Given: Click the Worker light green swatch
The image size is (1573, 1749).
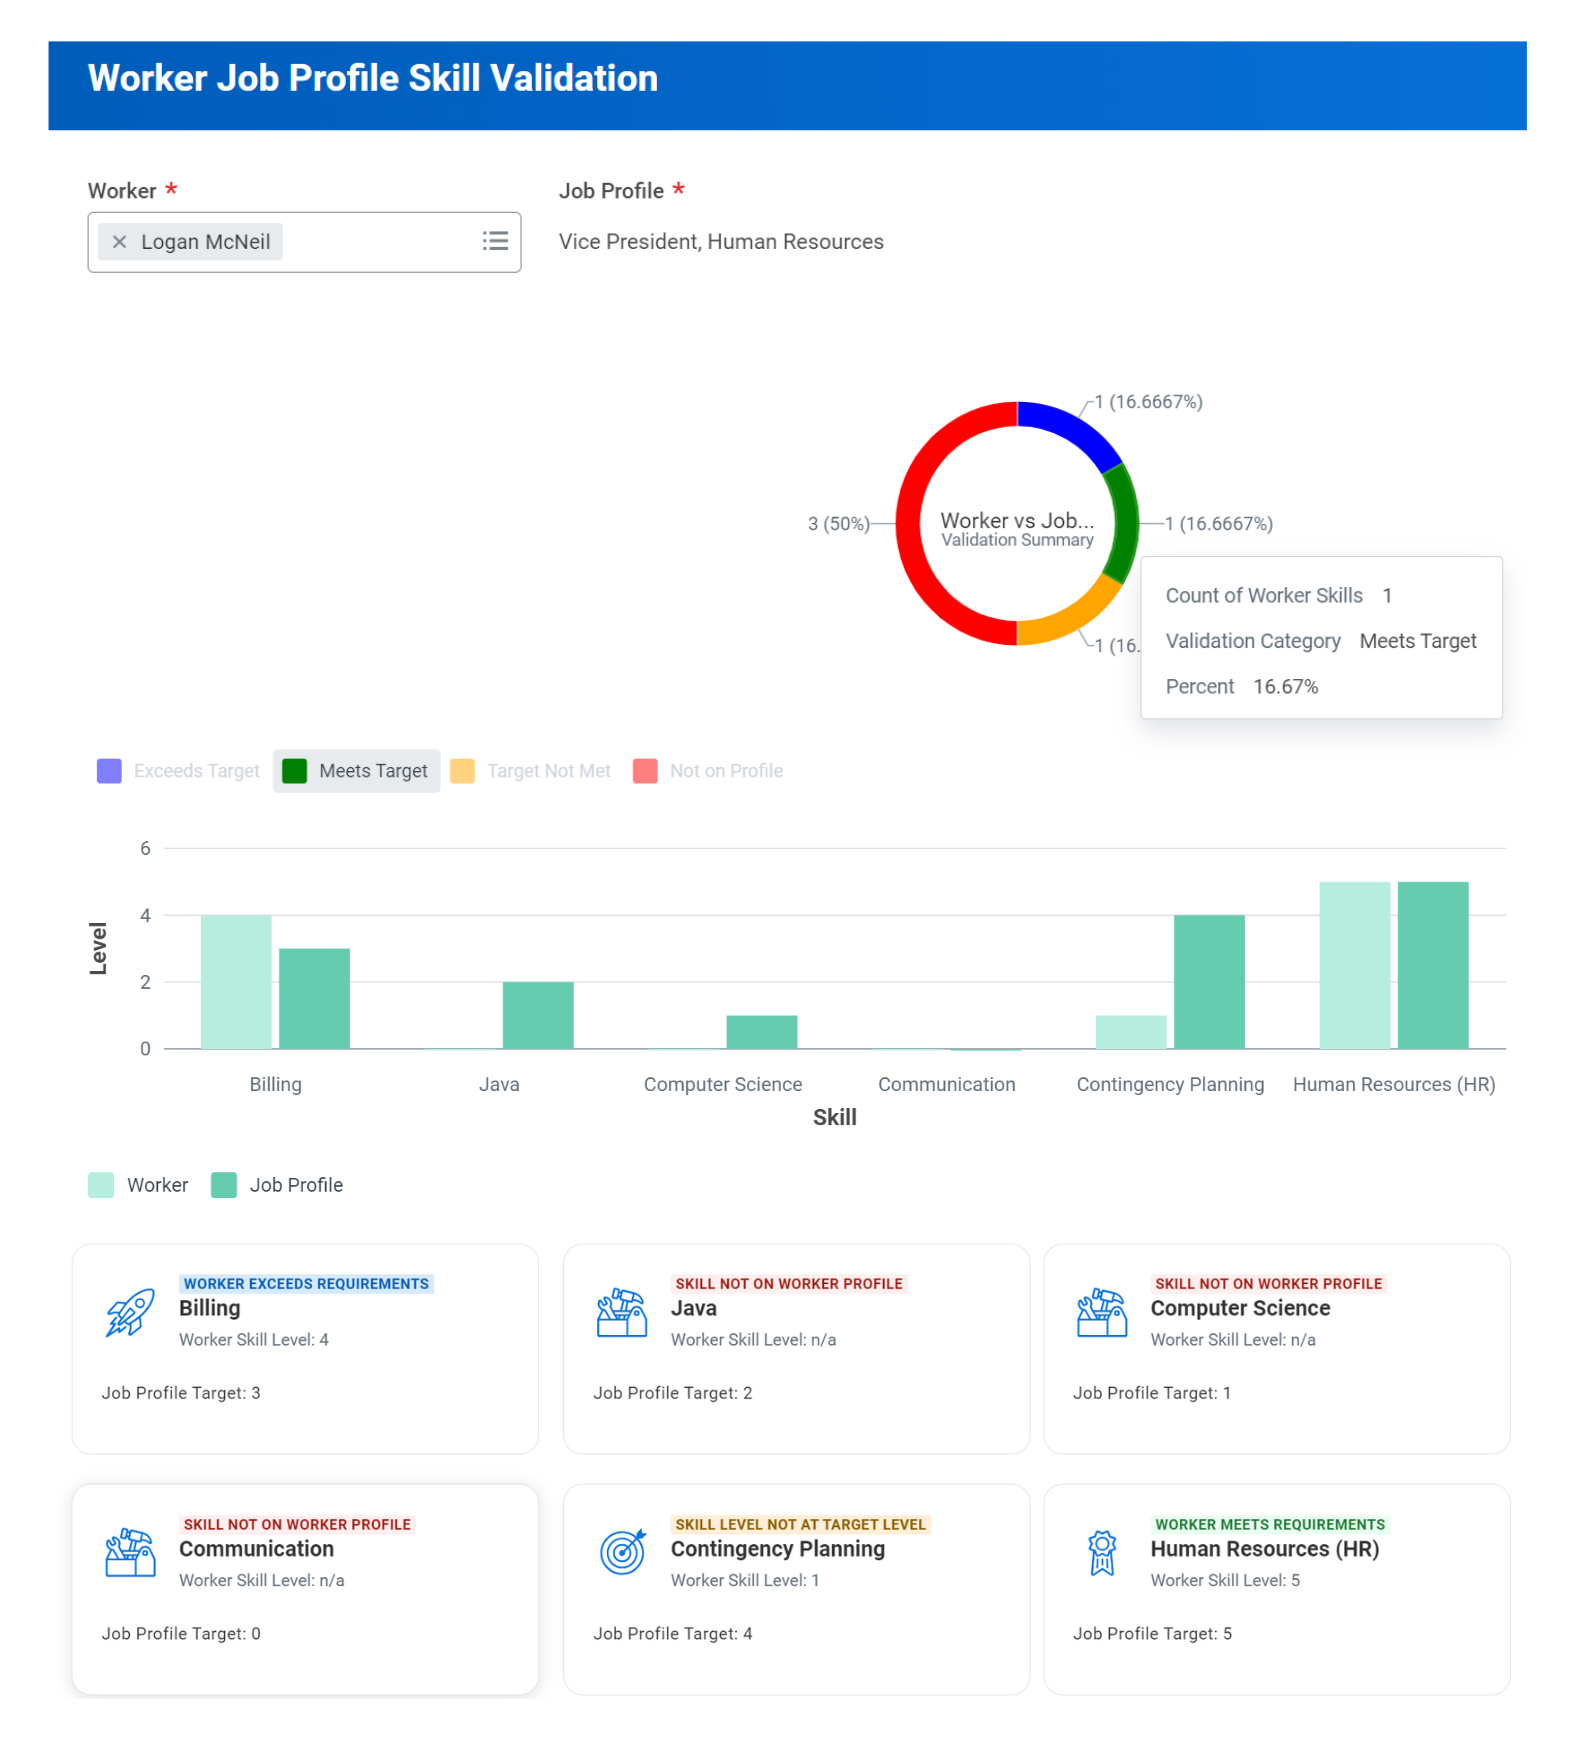Looking at the screenshot, I should point(101,1185).
